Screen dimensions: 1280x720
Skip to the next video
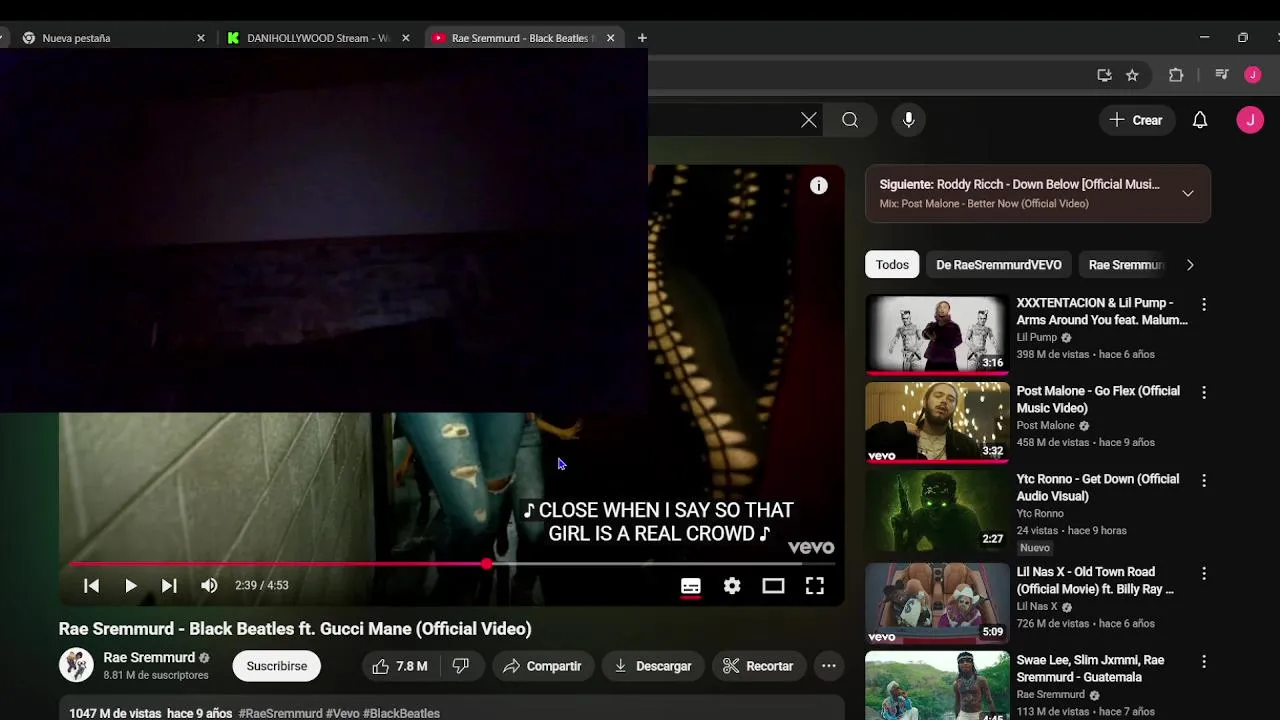pos(169,586)
